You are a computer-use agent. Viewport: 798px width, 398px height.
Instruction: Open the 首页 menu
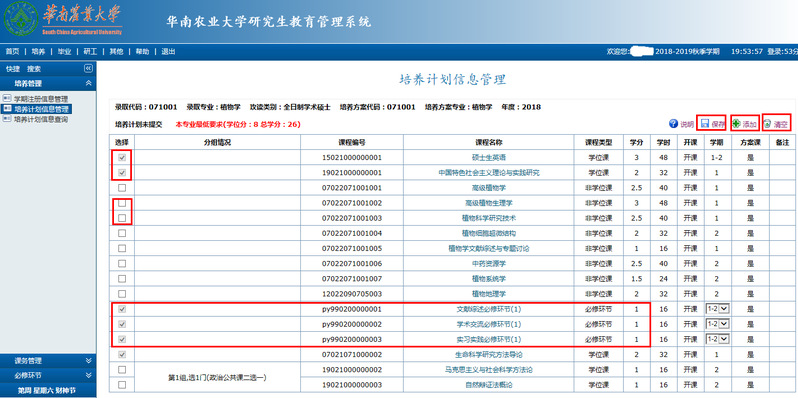pos(12,51)
